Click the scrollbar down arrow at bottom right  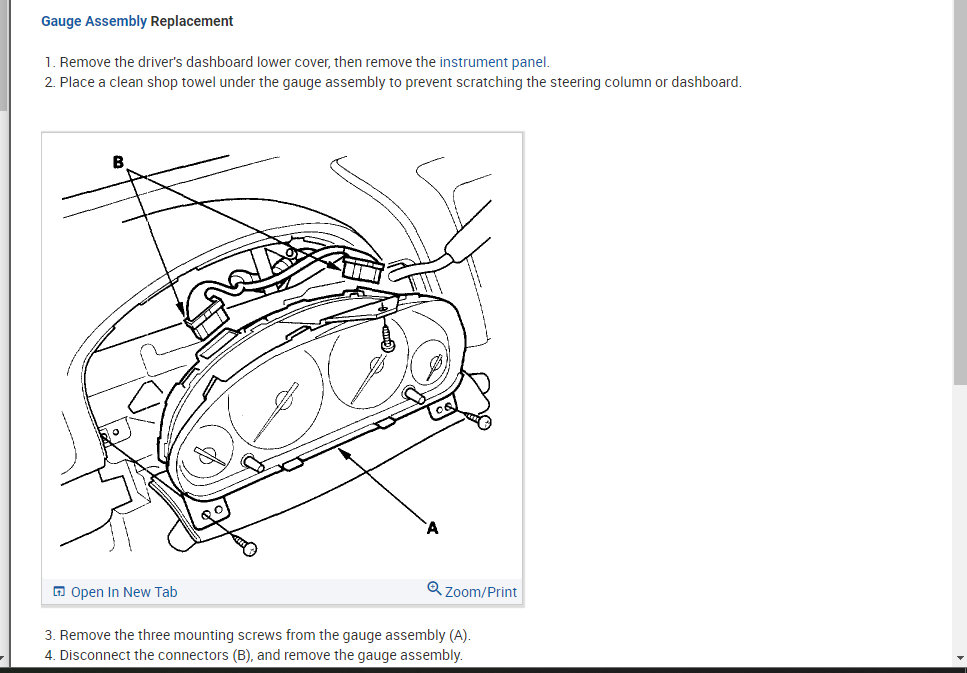(960, 659)
